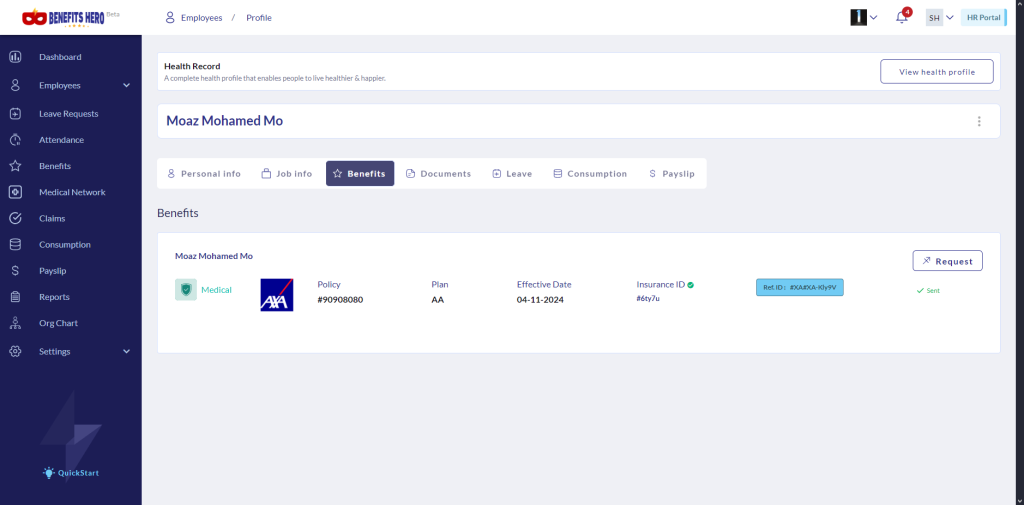Click View health profile button
Screen dimensions: 1024x505
(x=936, y=72)
